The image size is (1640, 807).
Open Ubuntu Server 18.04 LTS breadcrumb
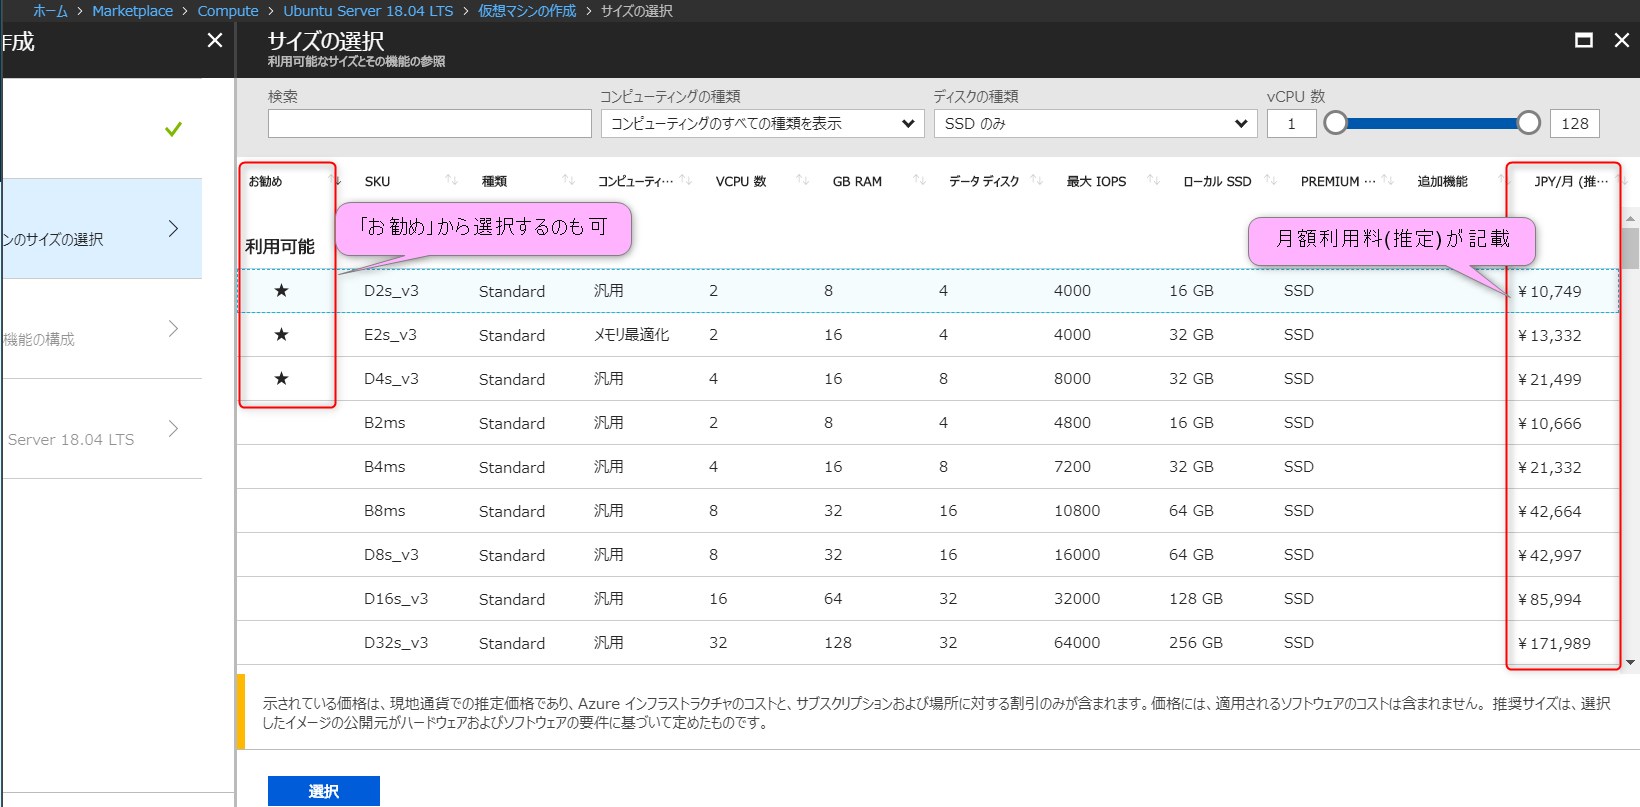(x=368, y=11)
